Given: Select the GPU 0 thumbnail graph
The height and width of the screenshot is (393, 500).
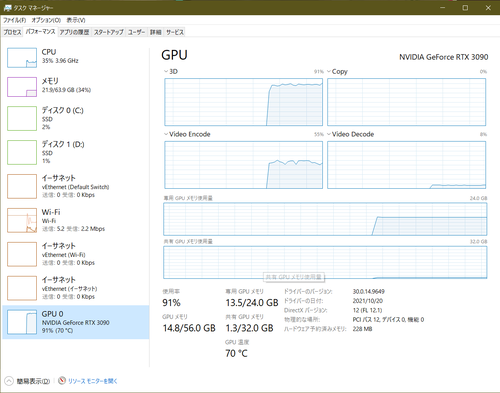Looking at the screenshot, I should pyautogui.click(x=22, y=322).
